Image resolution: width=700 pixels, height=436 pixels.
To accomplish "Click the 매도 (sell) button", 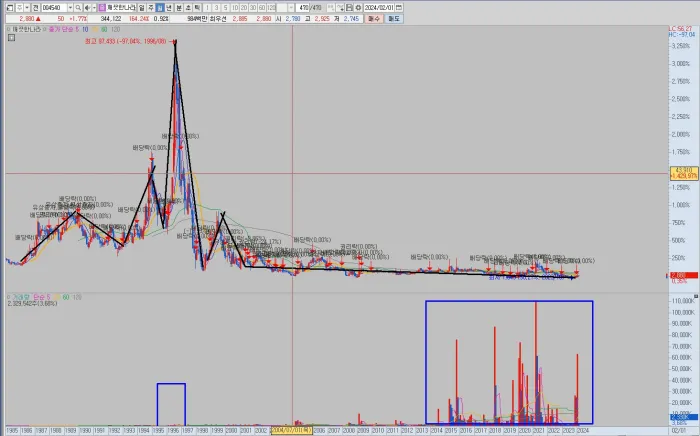I will 394,19.
